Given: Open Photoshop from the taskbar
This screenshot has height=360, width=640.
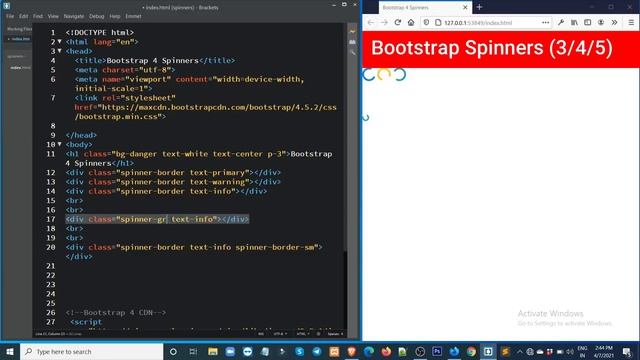Looking at the screenshot, I should [x=437, y=351].
